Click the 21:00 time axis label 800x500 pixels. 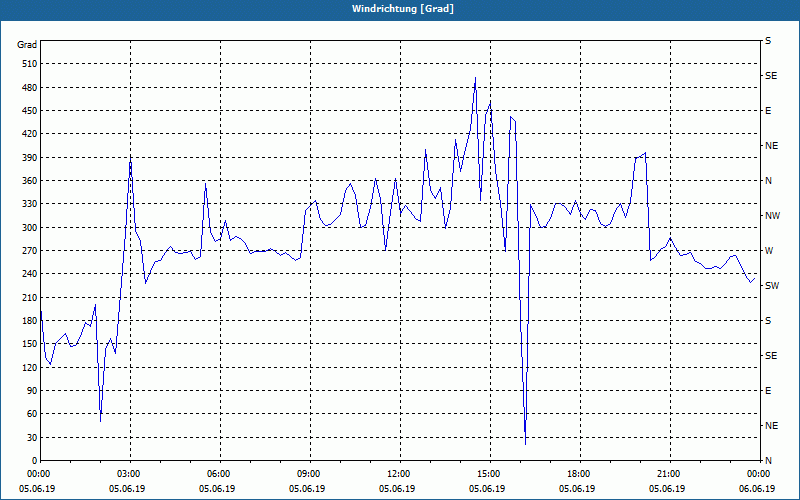(x=667, y=474)
